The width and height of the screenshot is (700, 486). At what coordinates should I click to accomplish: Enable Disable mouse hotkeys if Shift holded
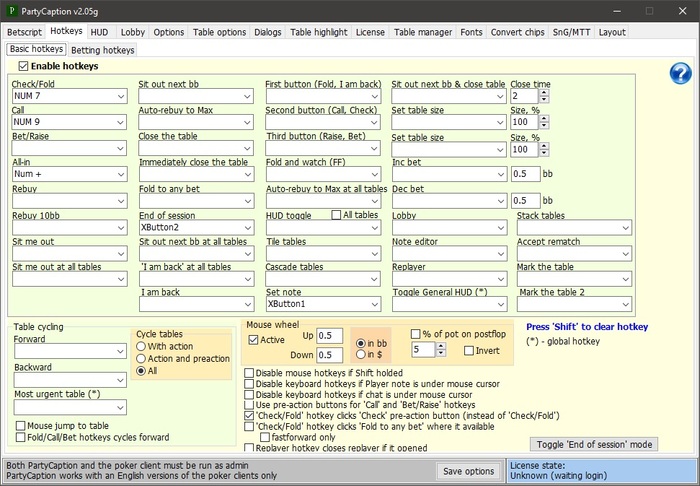249,373
